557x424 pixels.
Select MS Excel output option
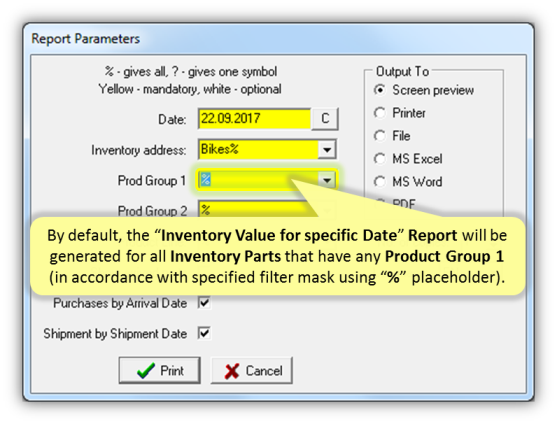380,159
